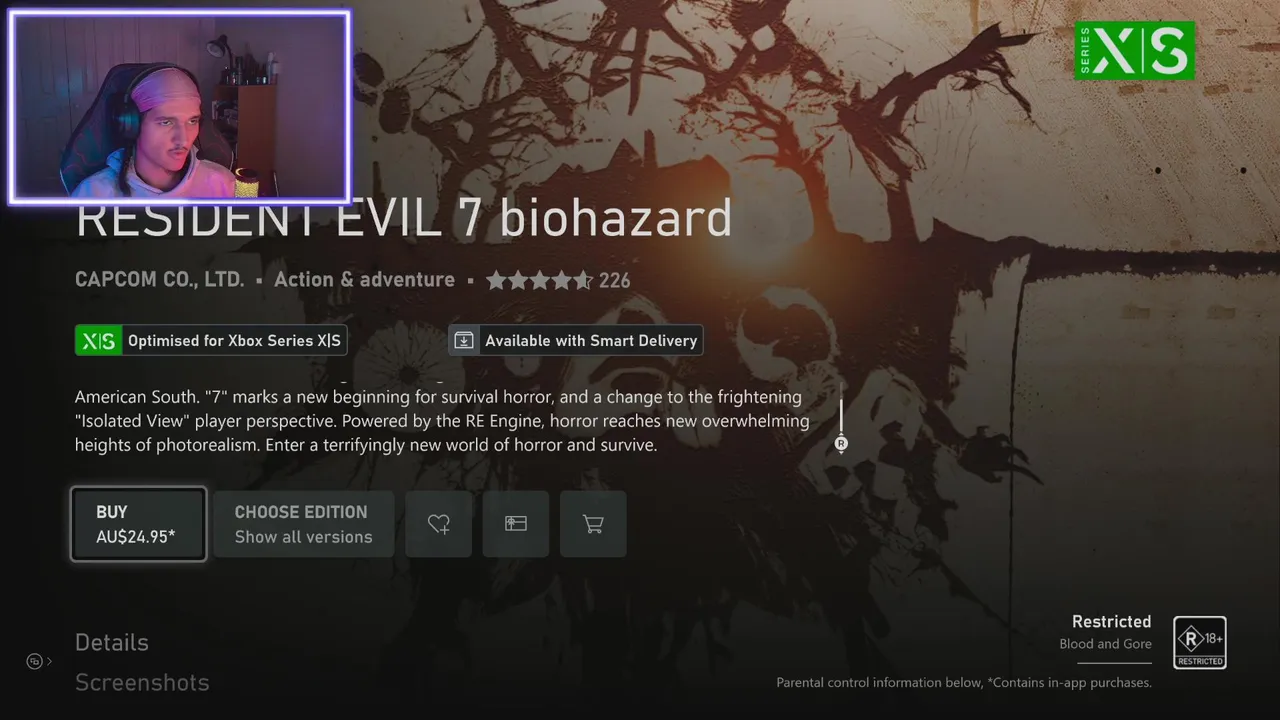Open the star rating reviews
This screenshot has width=1280, height=720.
[x=558, y=280]
